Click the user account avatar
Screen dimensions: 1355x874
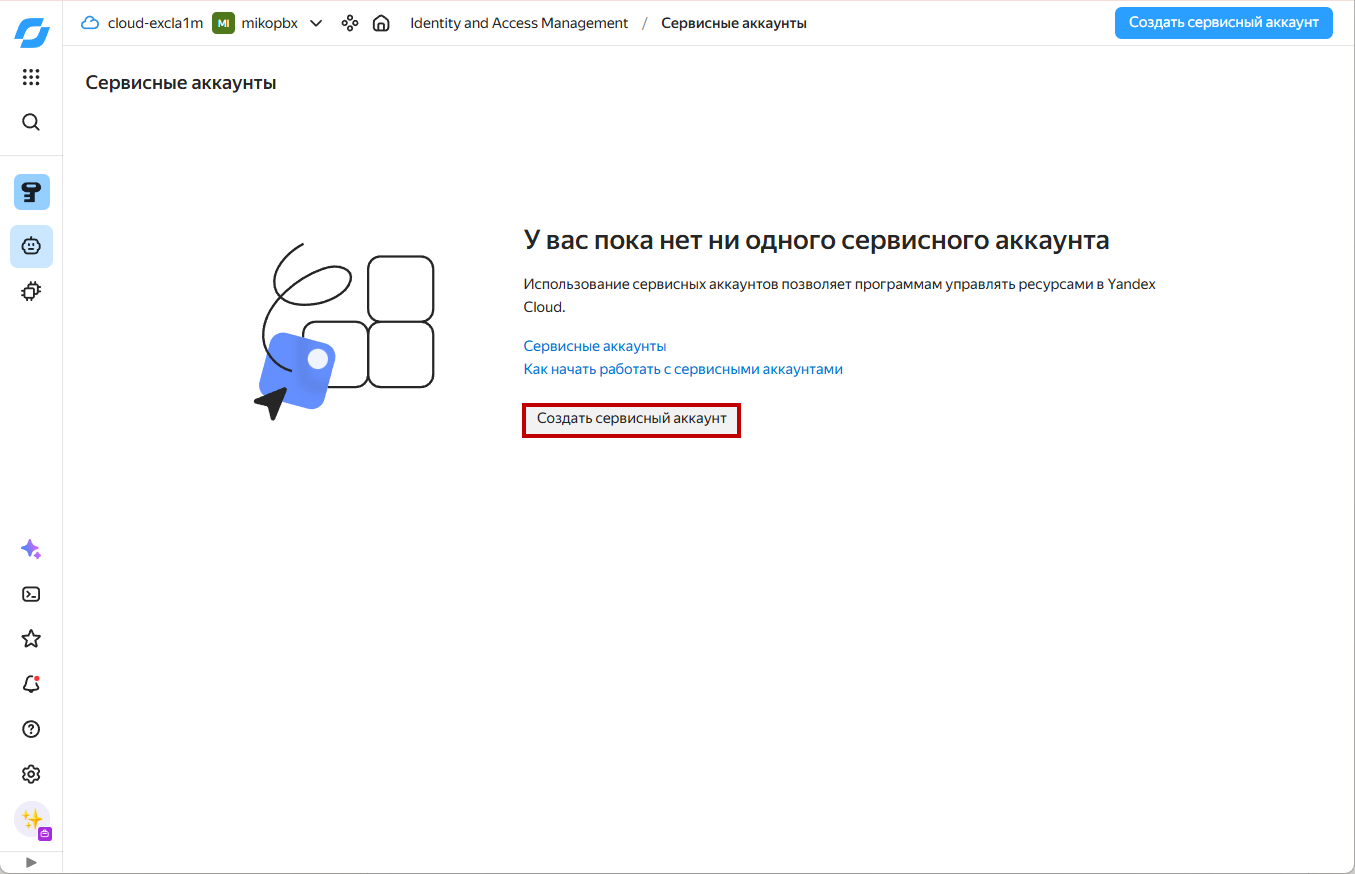31,820
